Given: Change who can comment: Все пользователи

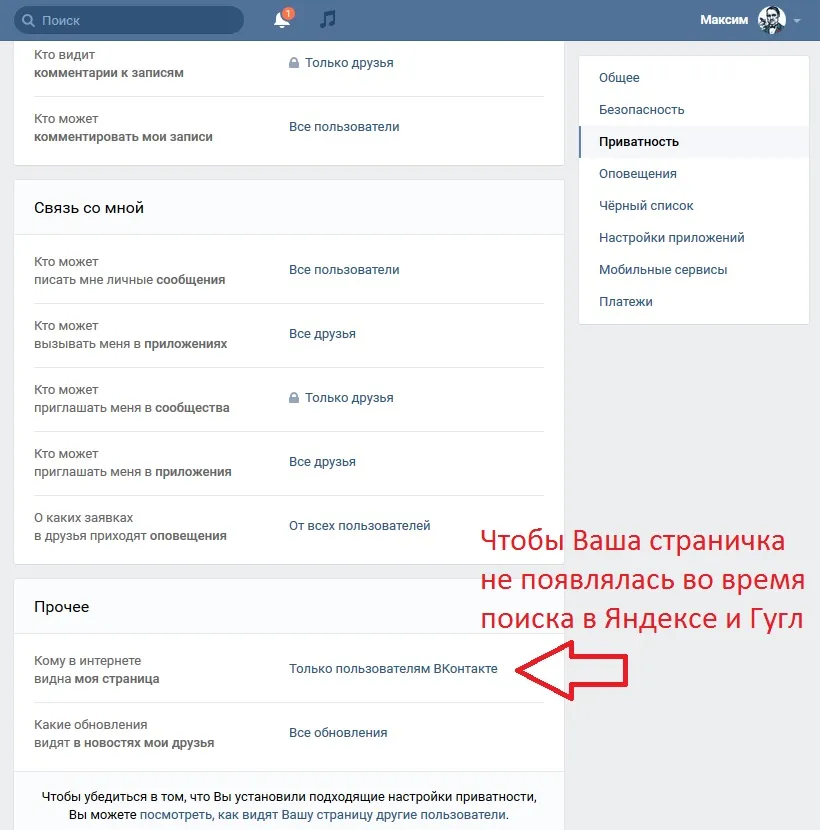Looking at the screenshot, I should tap(344, 127).
